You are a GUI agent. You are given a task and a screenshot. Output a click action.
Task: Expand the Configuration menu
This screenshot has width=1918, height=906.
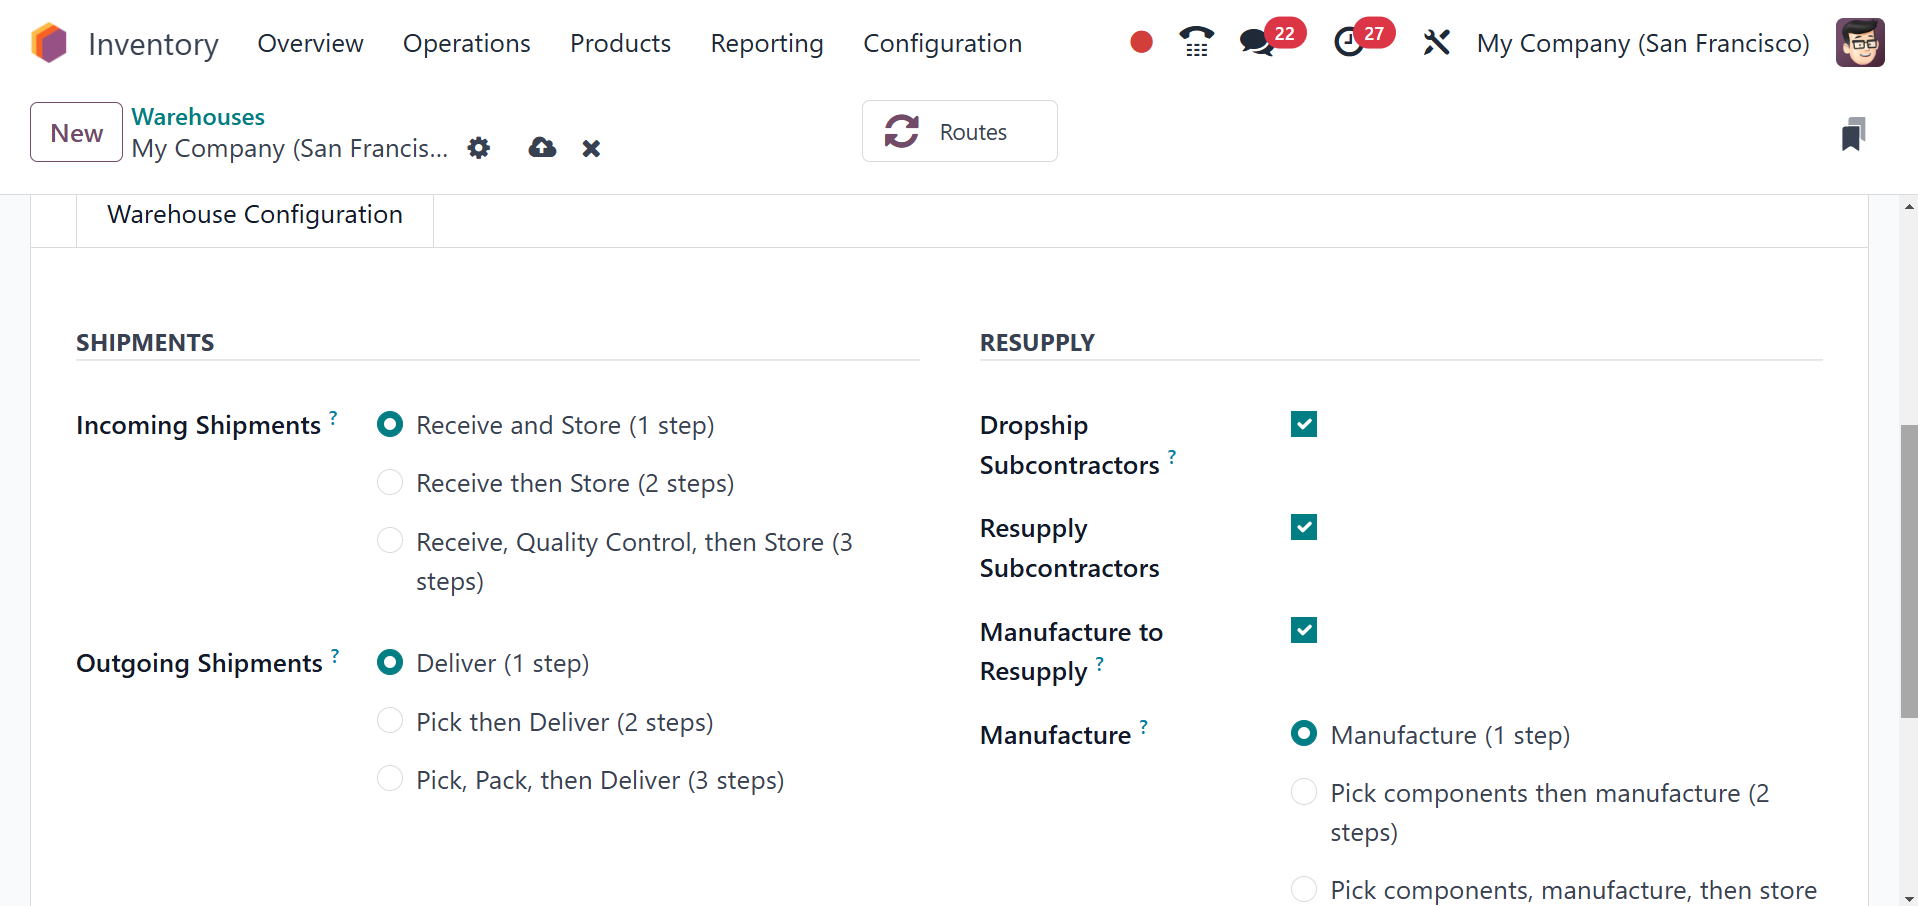[942, 43]
